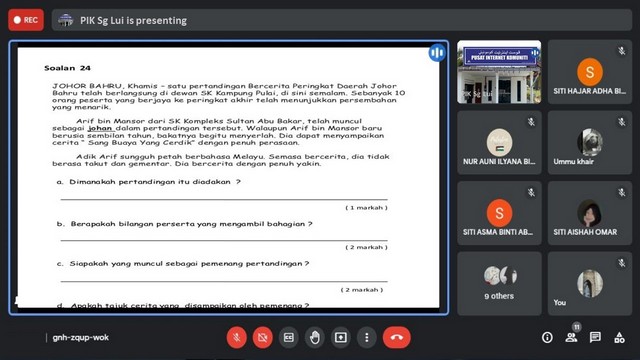Click the PIK Sg Lui is presenting banner
Image resolution: width=640 pixels, height=360 pixels.
click(342, 20)
